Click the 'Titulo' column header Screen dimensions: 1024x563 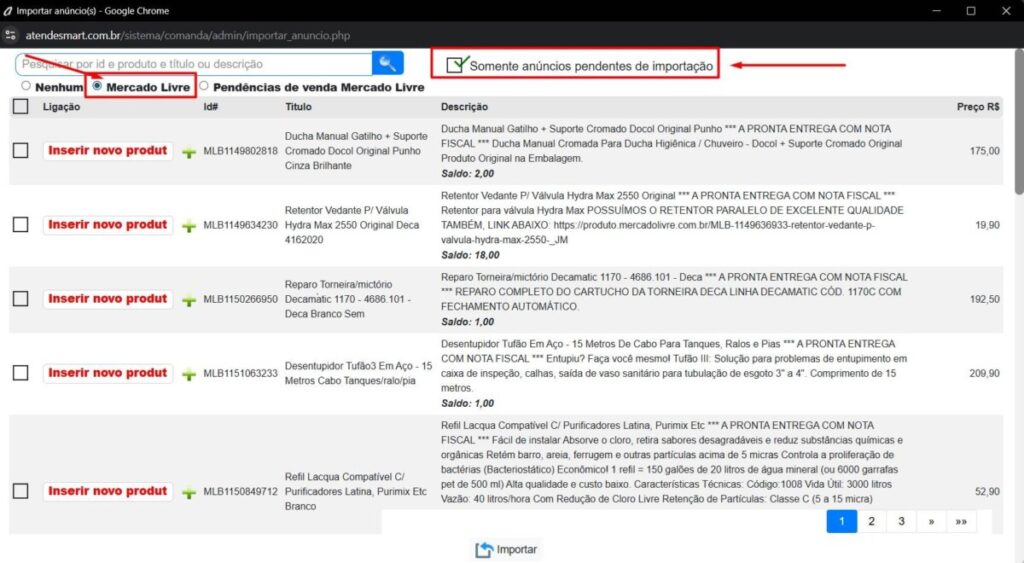point(298,106)
